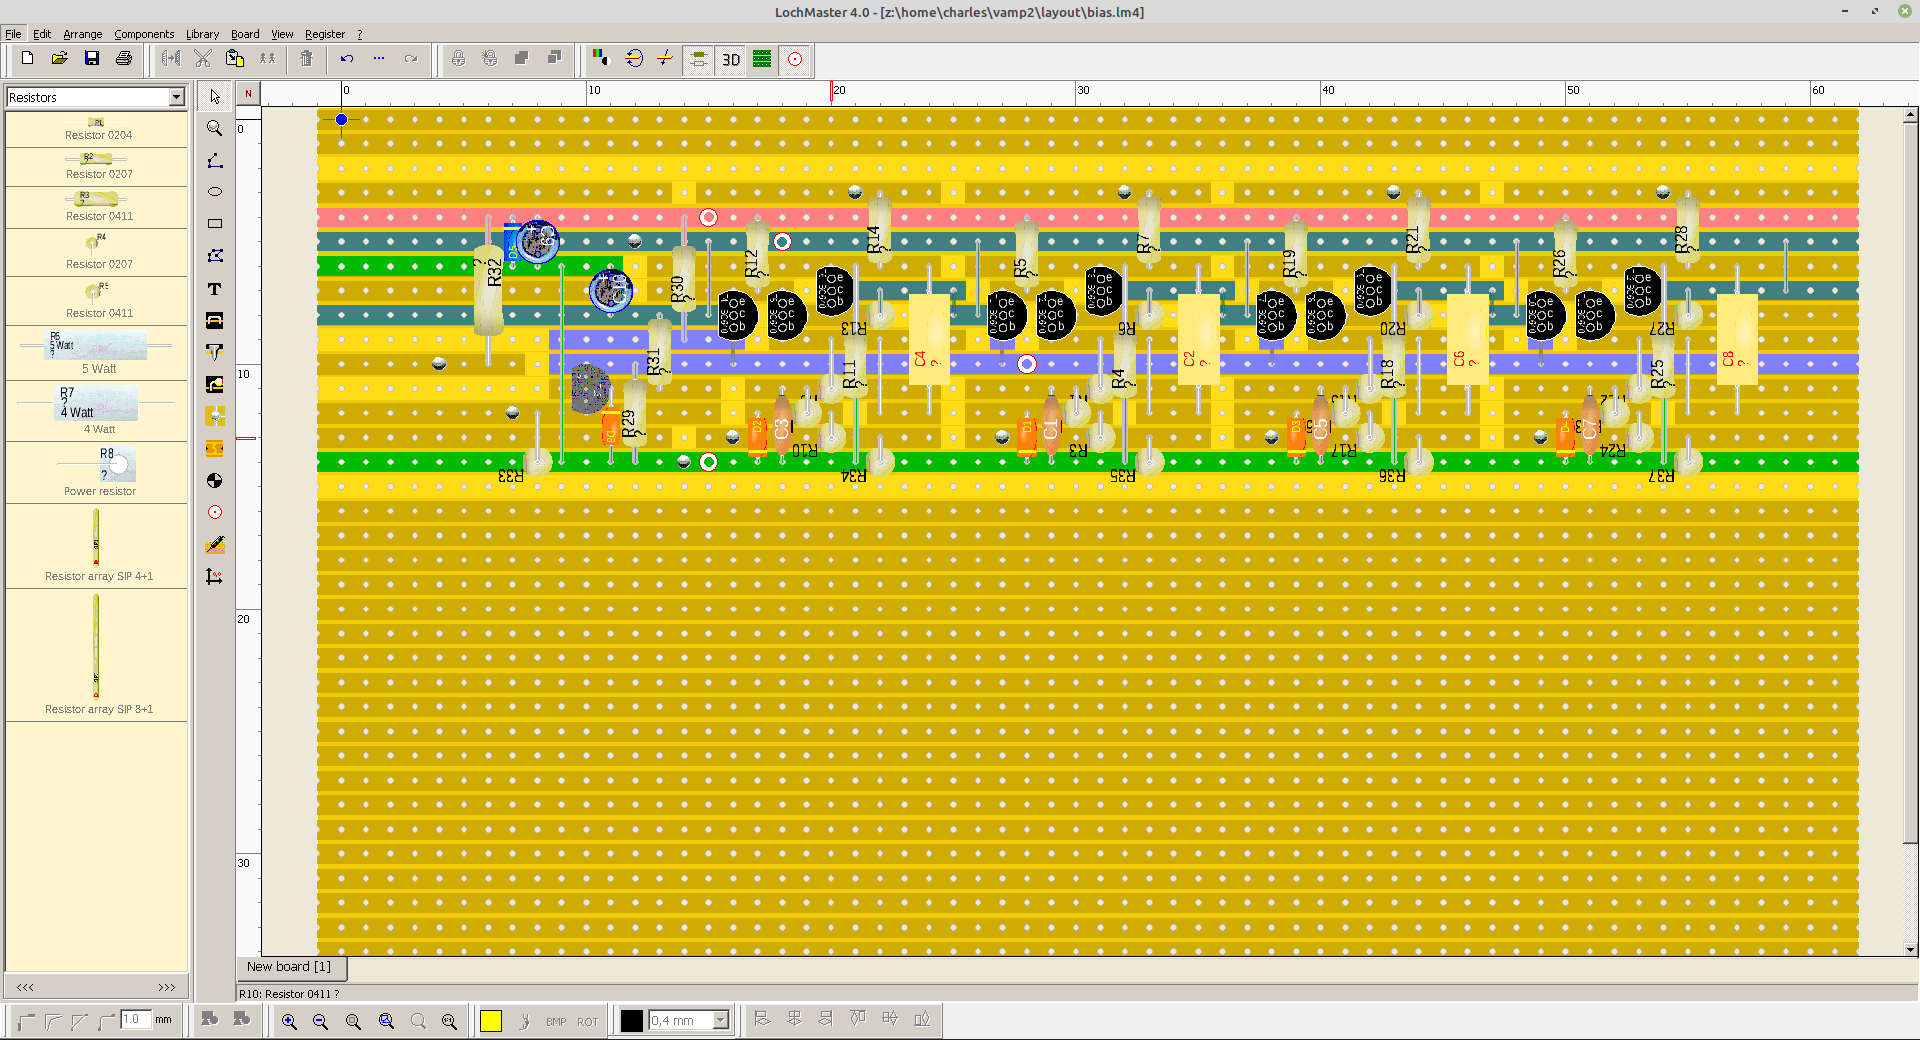Save the board with floppy disk icon
This screenshot has height=1040, width=1920.
tap(92, 59)
